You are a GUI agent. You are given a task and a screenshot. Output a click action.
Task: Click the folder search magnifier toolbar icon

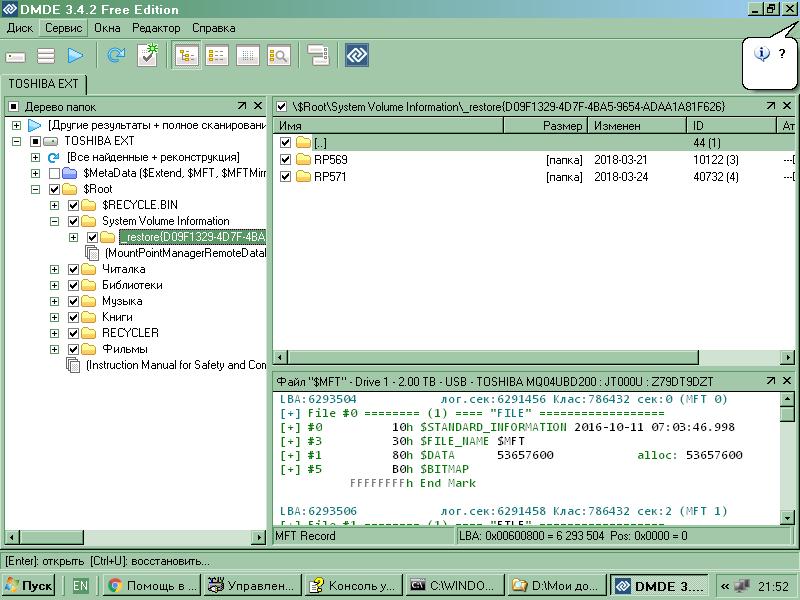point(278,56)
